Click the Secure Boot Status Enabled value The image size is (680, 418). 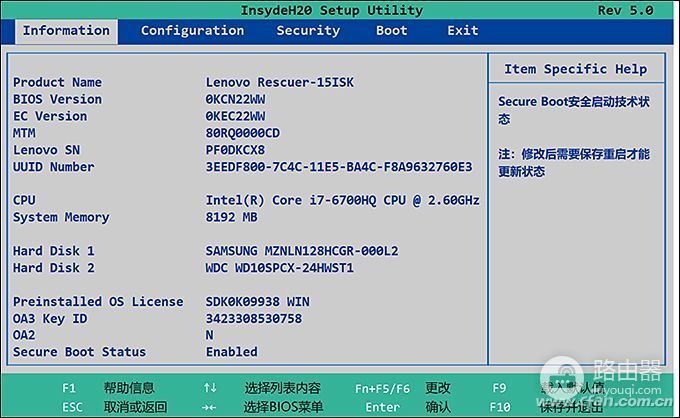coord(231,352)
